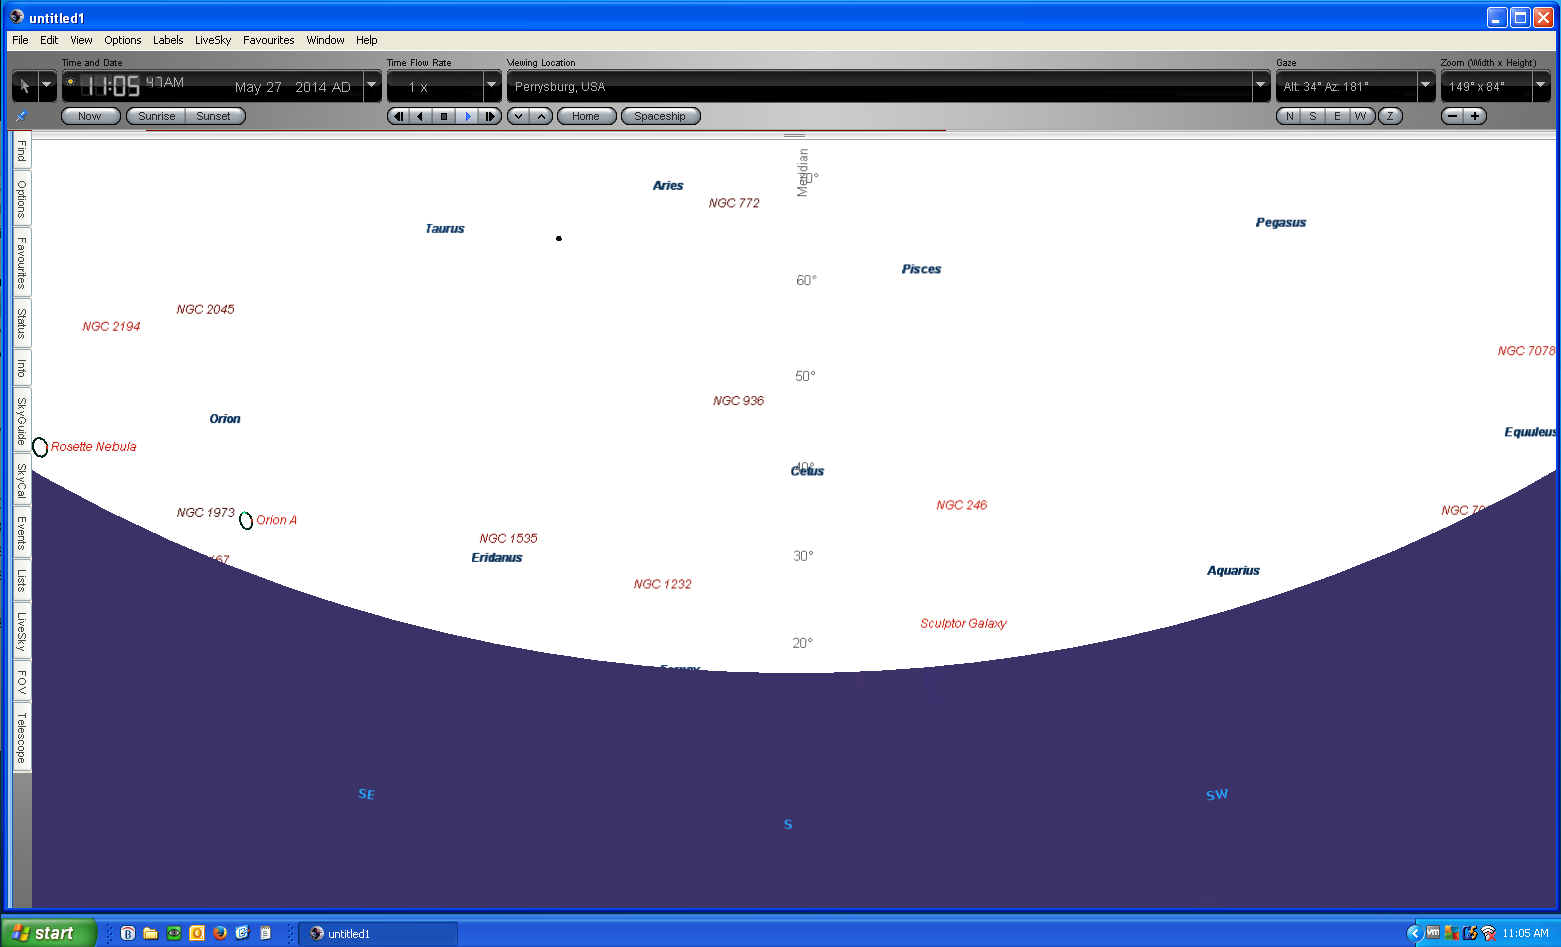Click the Spaceship button
The image size is (1561, 947).
click(x=660, y=116)
